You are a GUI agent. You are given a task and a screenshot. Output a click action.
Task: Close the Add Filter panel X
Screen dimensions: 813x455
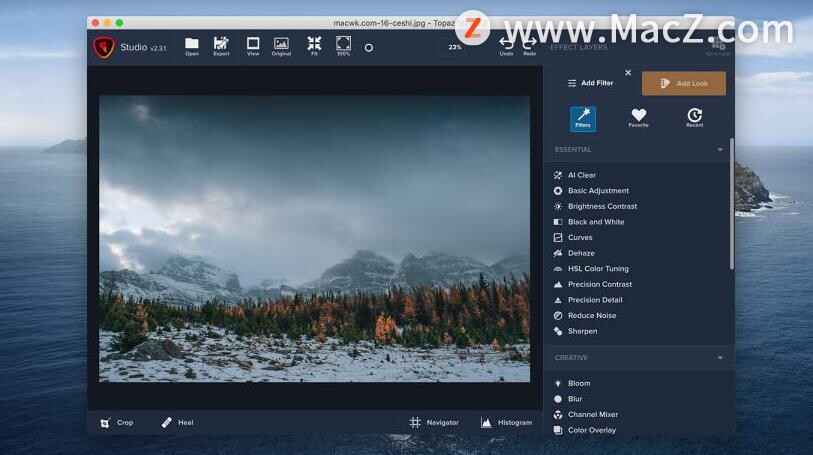click(628, 73)
